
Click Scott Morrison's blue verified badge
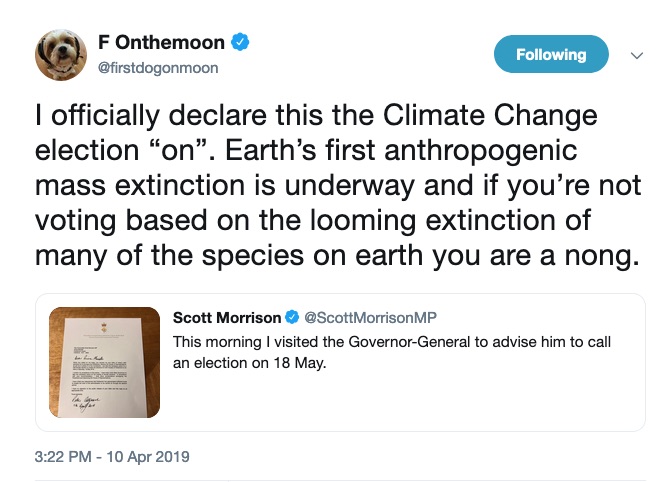coord(292,318)
